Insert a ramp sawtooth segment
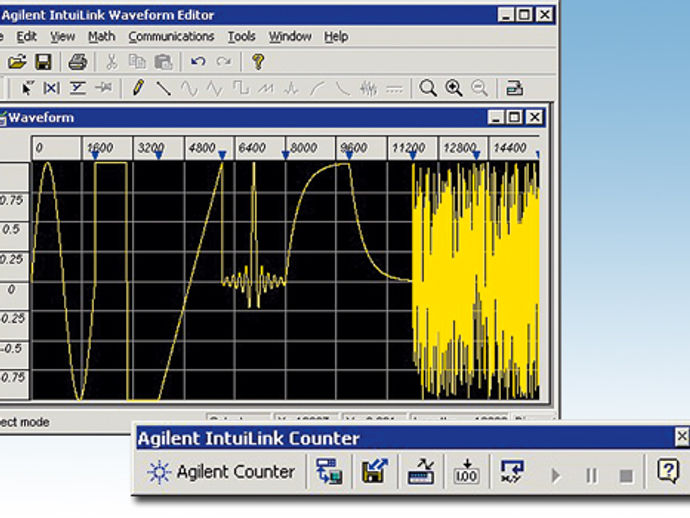 pyautogui.click(x=266, y=88)
